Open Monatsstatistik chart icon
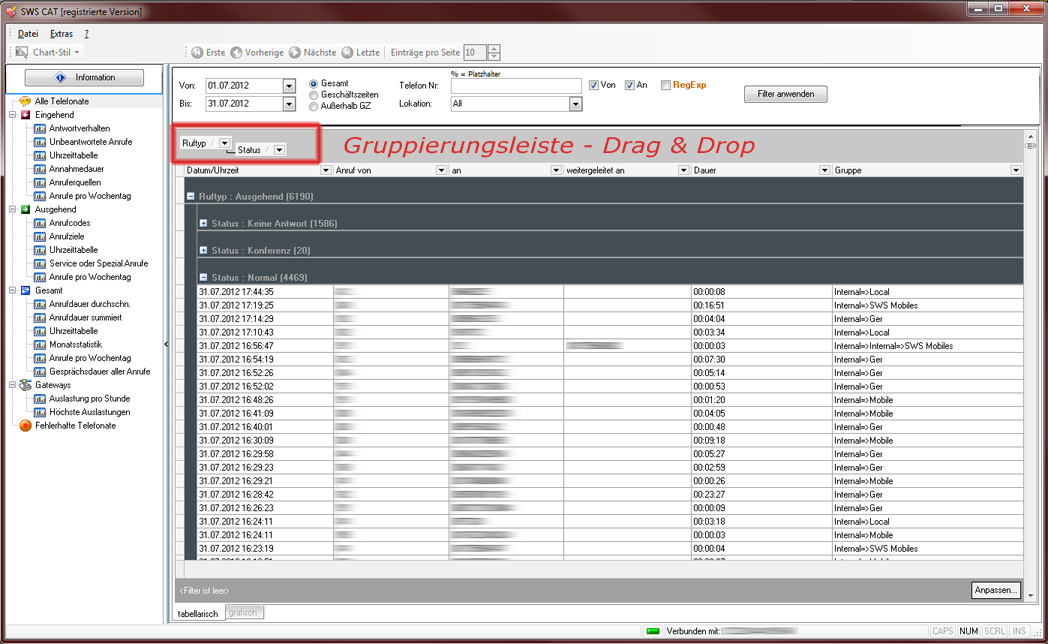 pos(39,345)
